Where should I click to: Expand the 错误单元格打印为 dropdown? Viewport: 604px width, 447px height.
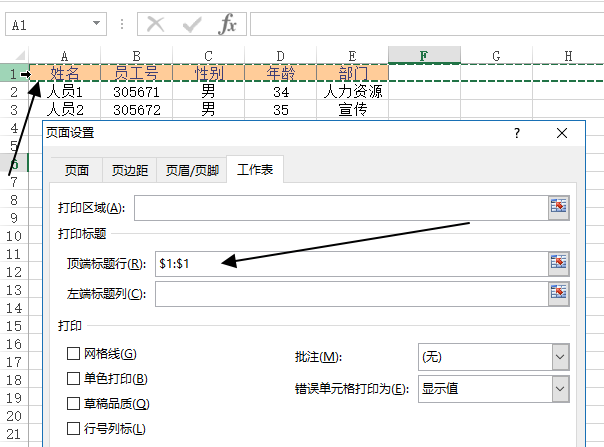[x=559, y=389]
